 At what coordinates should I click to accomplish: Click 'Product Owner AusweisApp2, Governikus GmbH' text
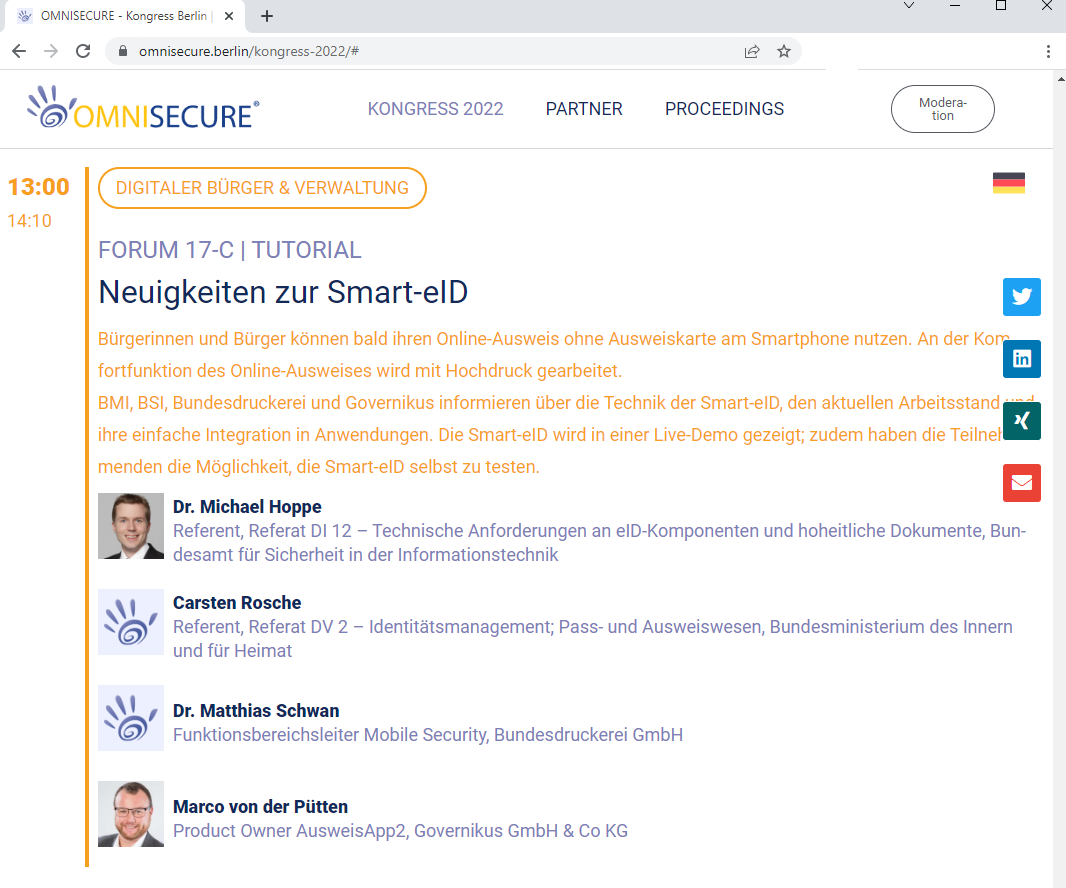coord(400,831)
